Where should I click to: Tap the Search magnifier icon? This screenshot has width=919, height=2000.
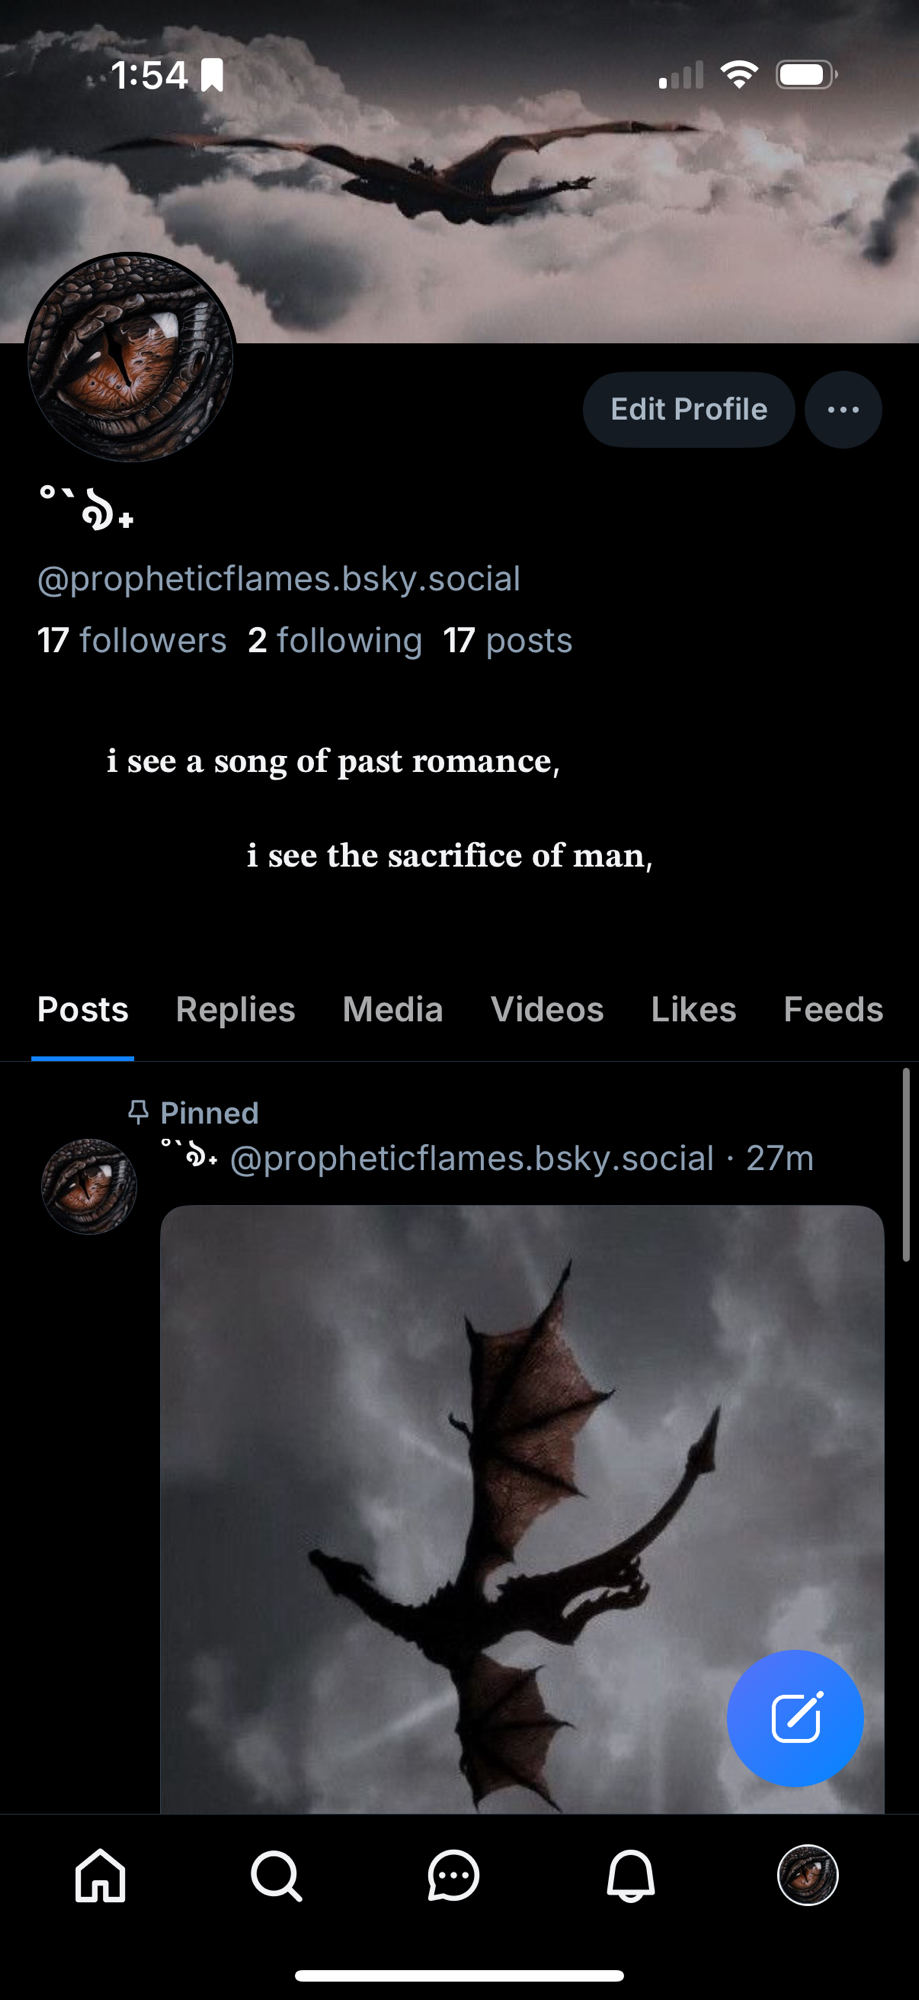tap(276, 1875)
